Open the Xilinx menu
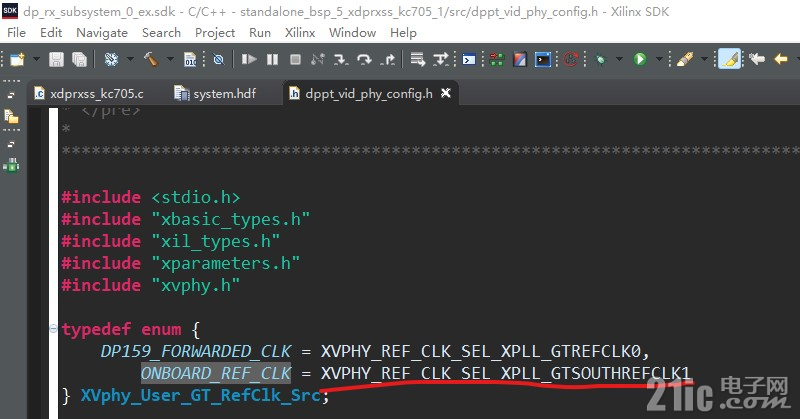 coord(300,33)
